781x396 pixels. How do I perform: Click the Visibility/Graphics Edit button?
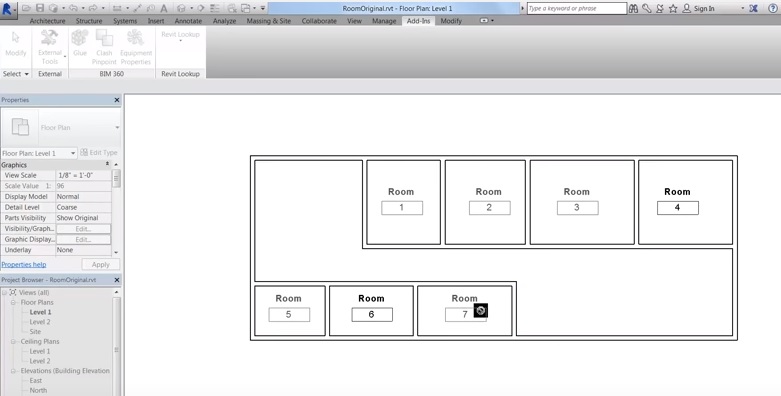coord(83,229)
